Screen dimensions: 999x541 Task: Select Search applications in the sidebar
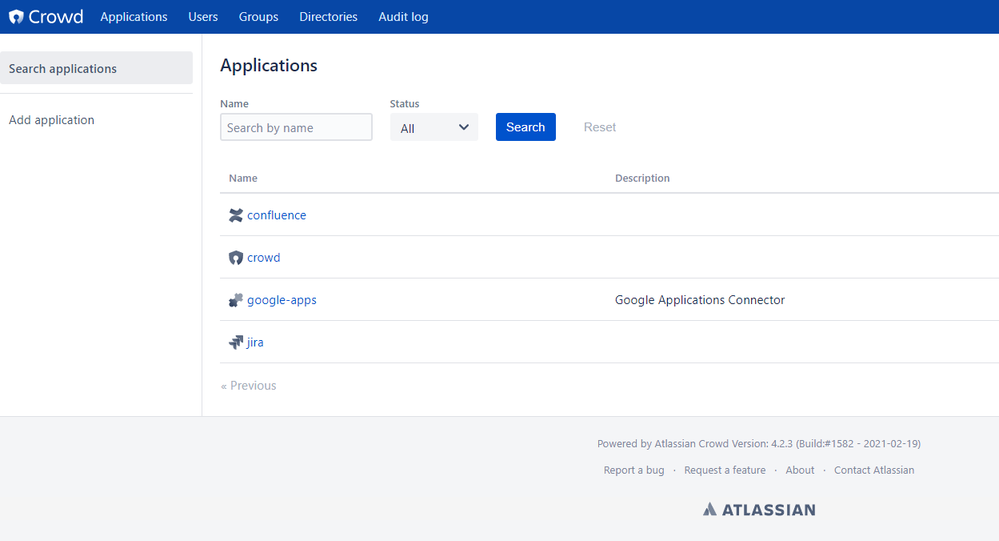point(96,68)
